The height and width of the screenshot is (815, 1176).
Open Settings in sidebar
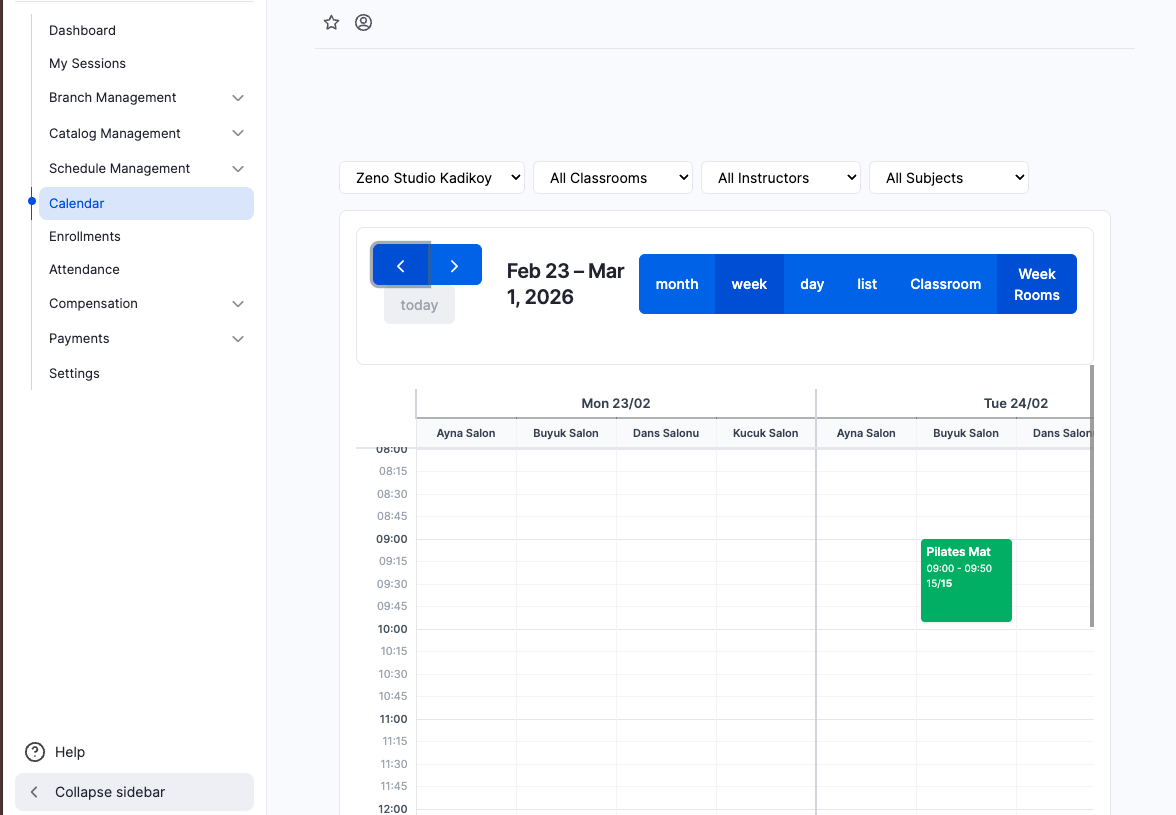click(x=74, y=373)
